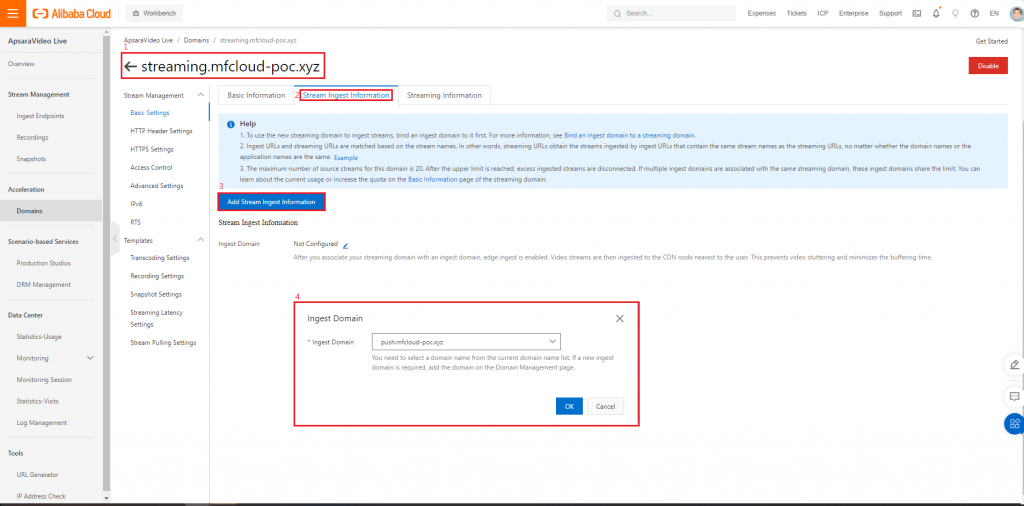Click the red Disable button

click(988, 66)
